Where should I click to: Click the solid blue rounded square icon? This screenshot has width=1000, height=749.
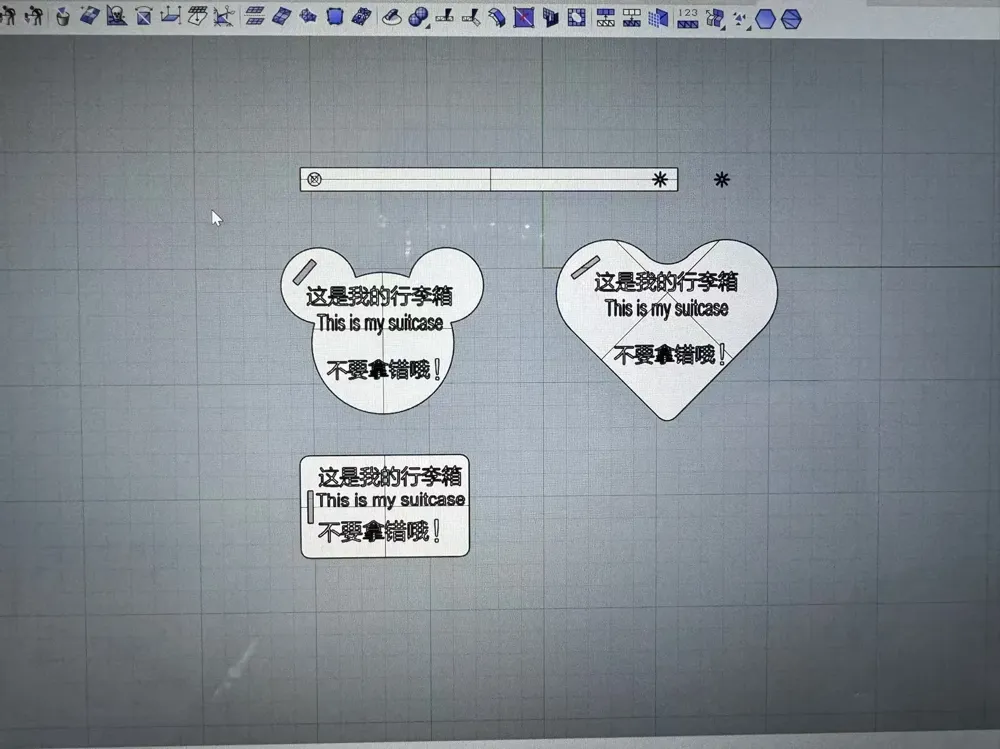coord(335,17)
